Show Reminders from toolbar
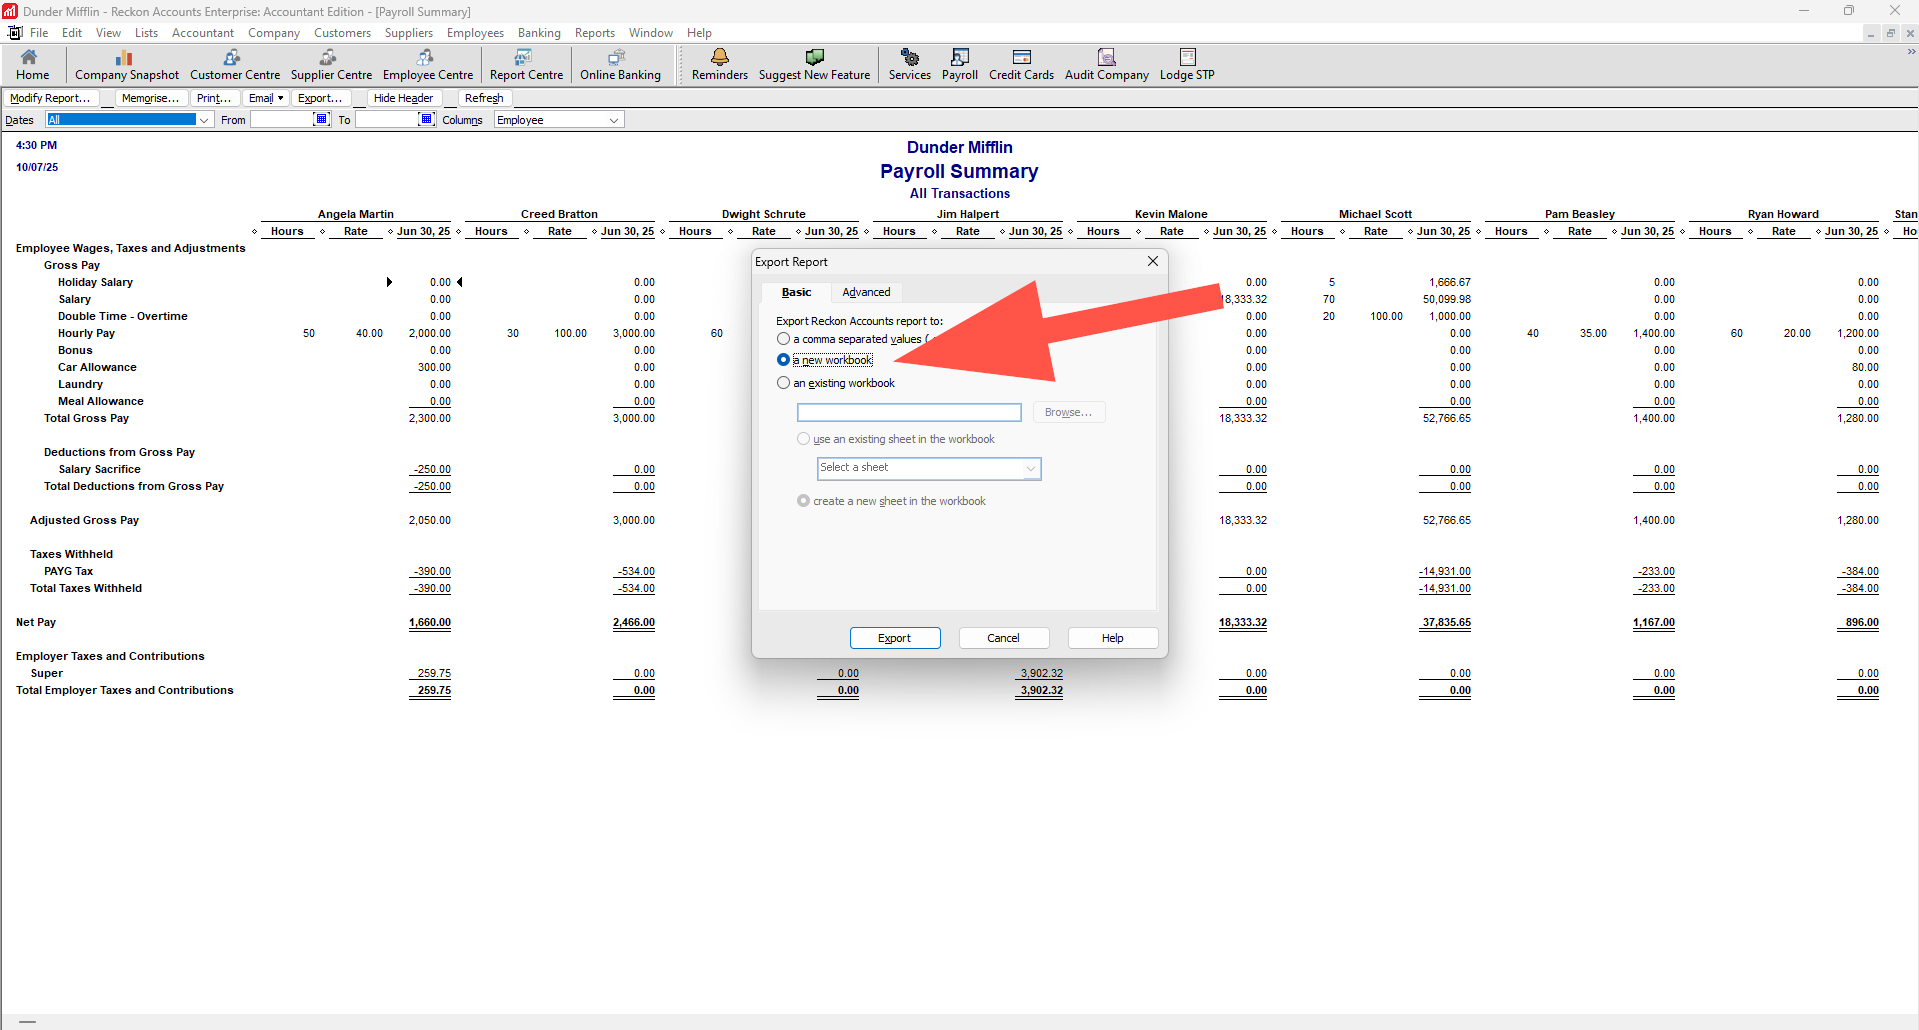Image resolution: width=1919 pixels, height=1030 pixels. tap(720, 65)
